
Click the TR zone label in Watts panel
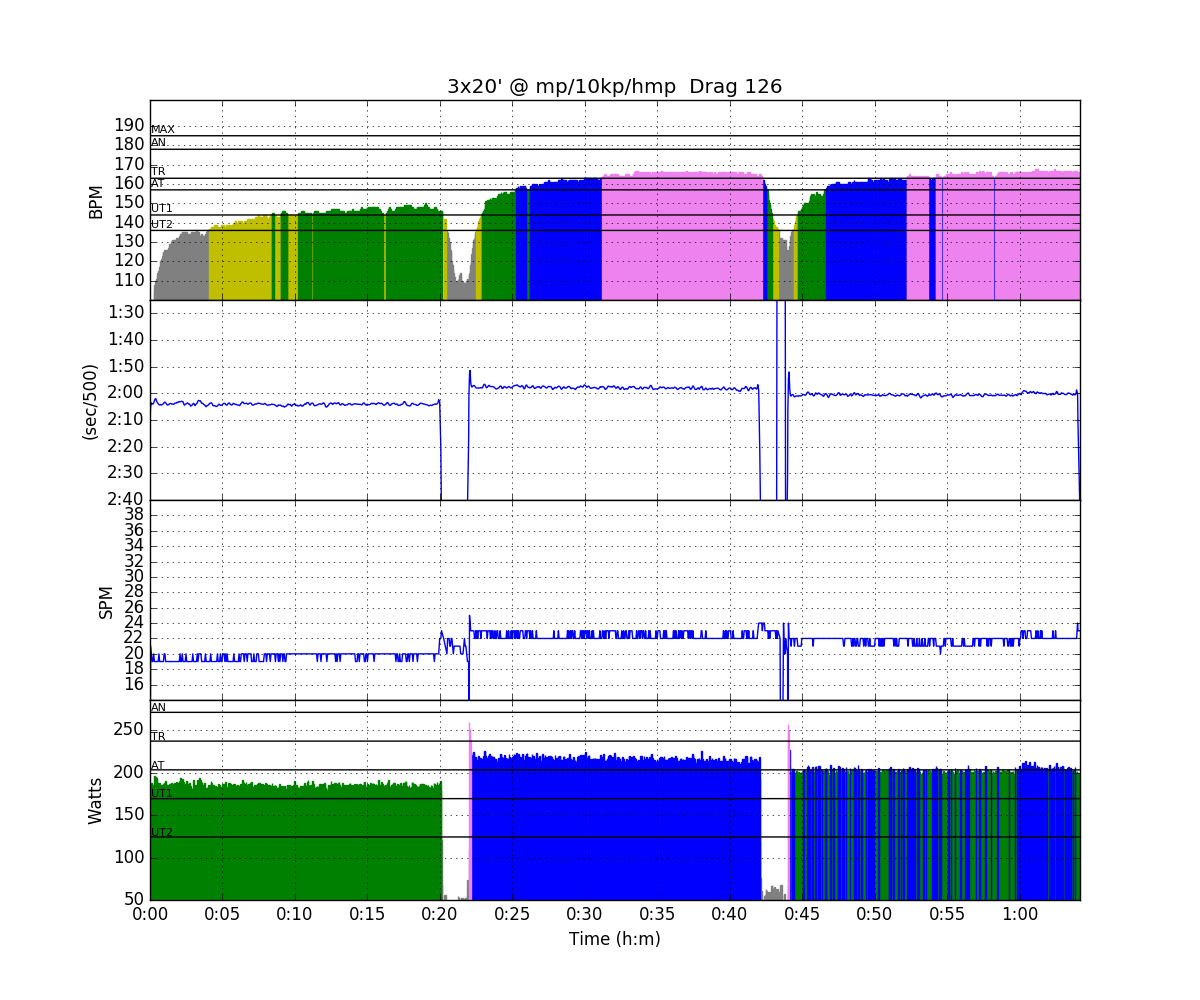158,736
